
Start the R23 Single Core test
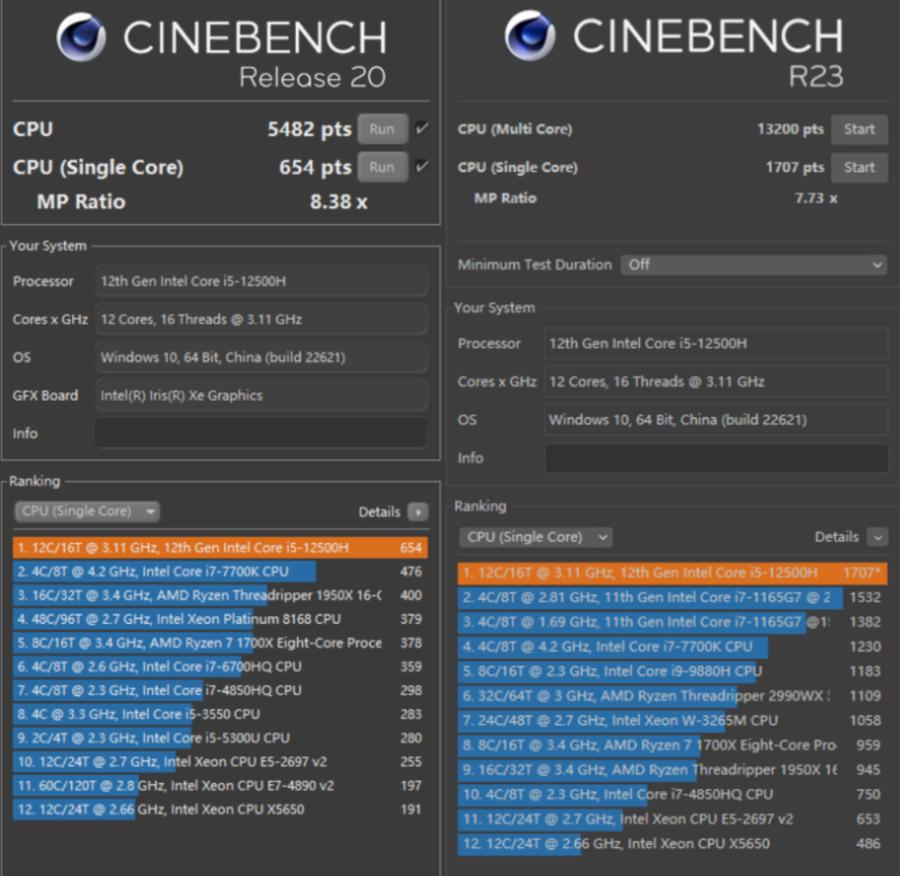tap(859, 167)
